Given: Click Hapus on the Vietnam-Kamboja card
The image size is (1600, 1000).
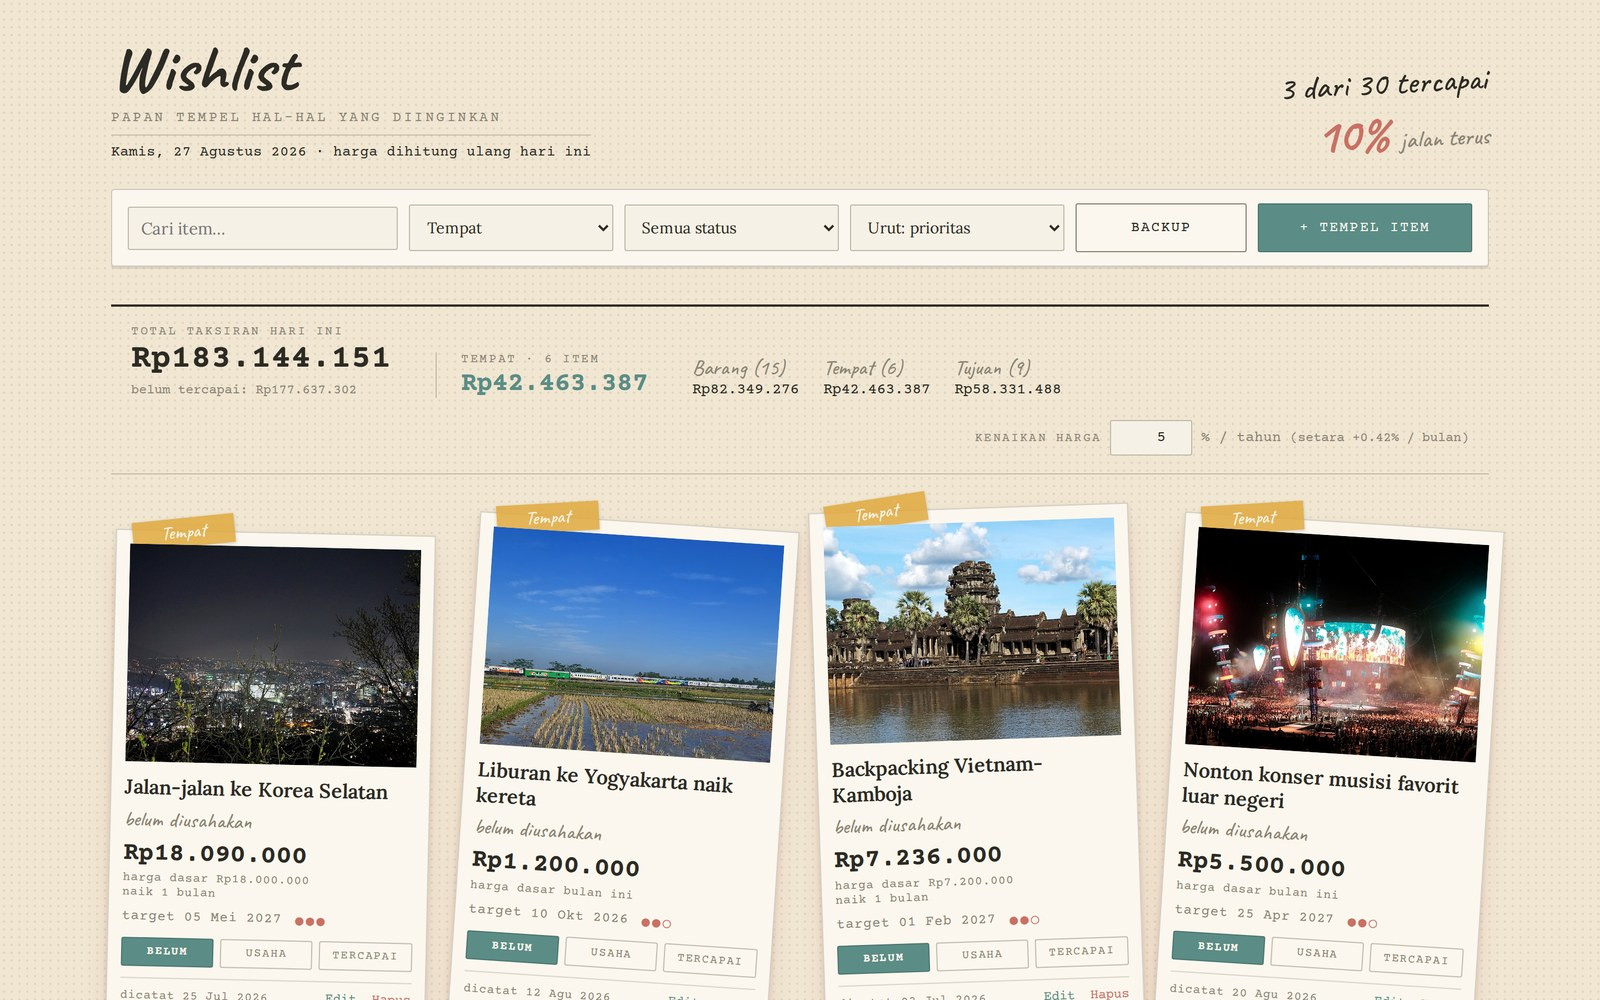Looking at the screenshot, I should coord(1109,993).
